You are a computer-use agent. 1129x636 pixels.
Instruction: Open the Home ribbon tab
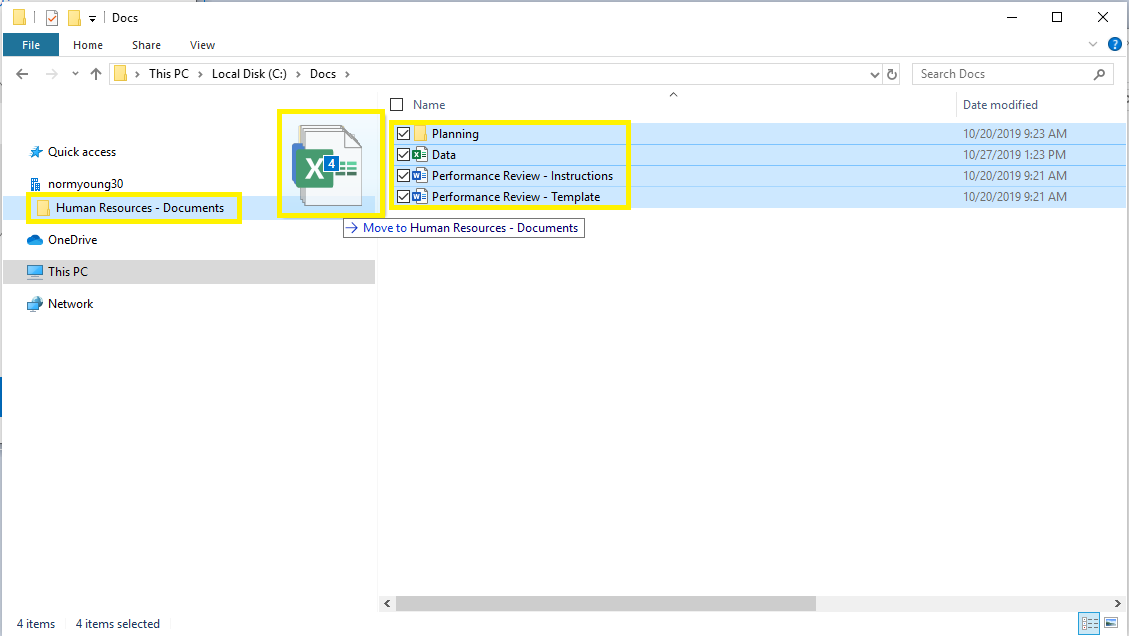(x=88, y=45)
